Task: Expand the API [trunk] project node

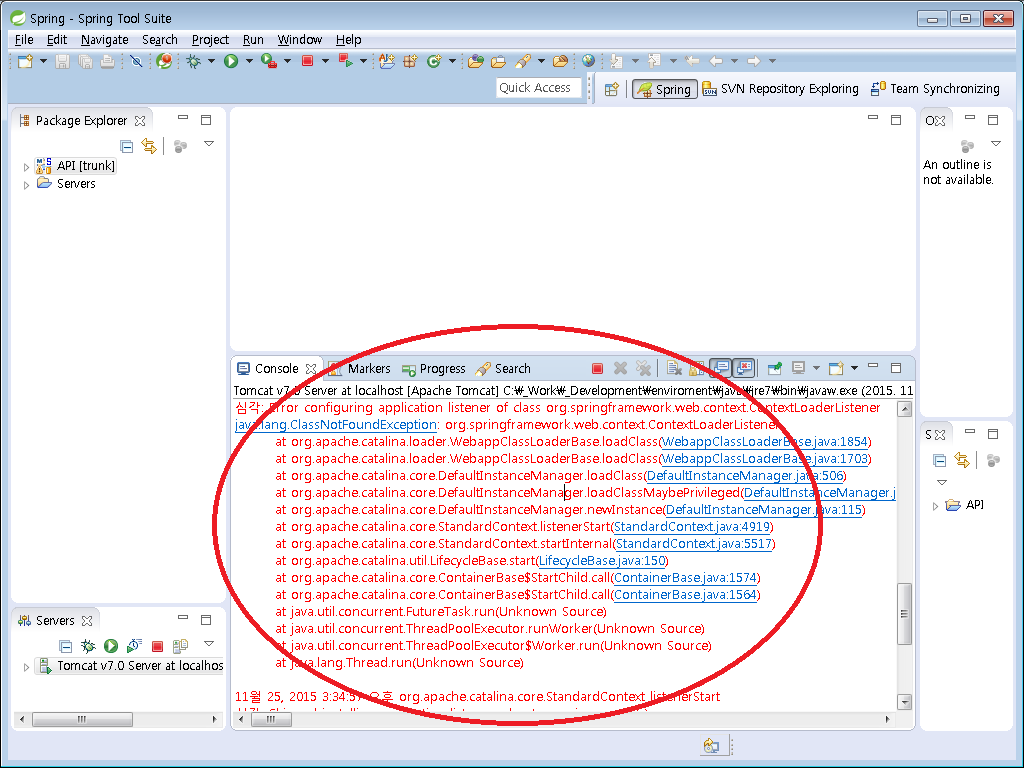Action: (x=26, y=167)
